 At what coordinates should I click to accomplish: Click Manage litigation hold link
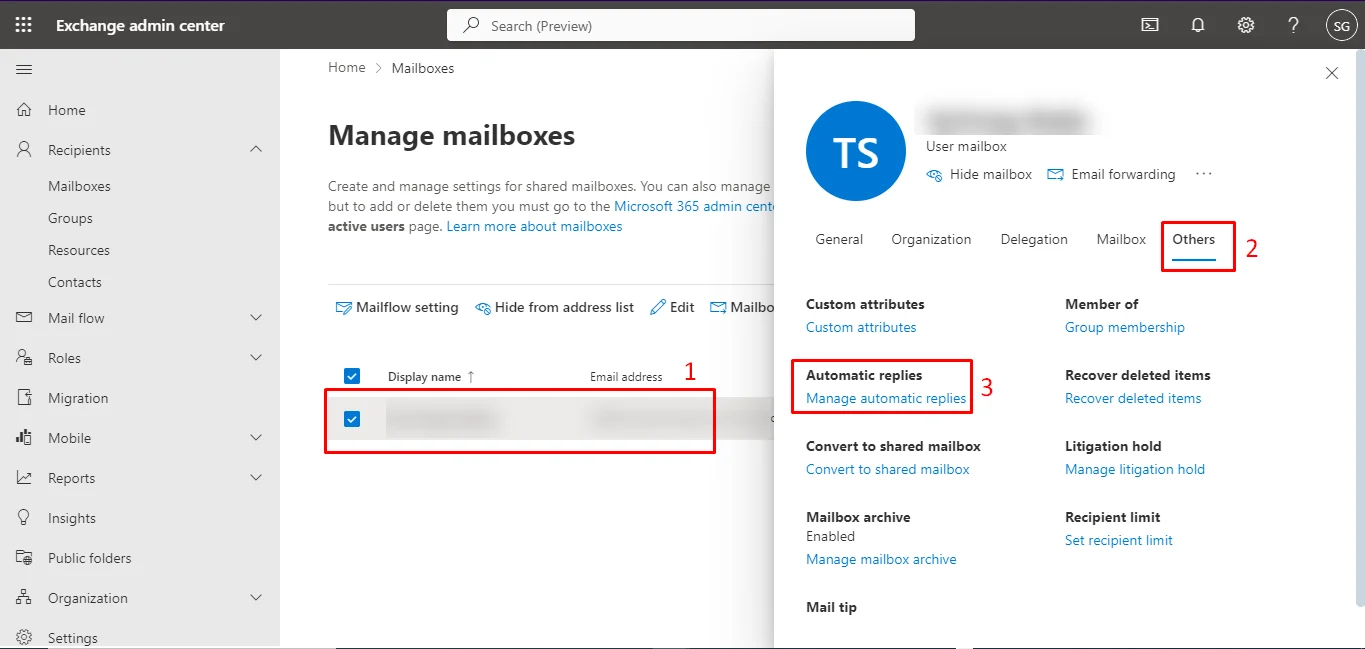1135,469
